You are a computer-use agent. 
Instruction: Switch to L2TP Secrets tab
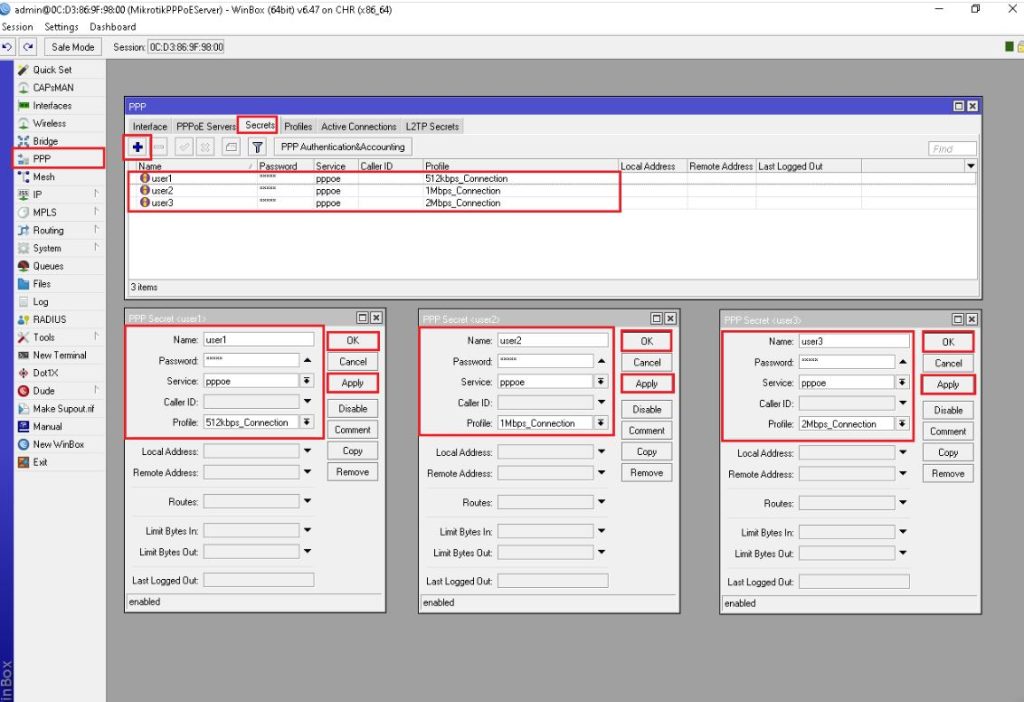[x=432, y=127]
